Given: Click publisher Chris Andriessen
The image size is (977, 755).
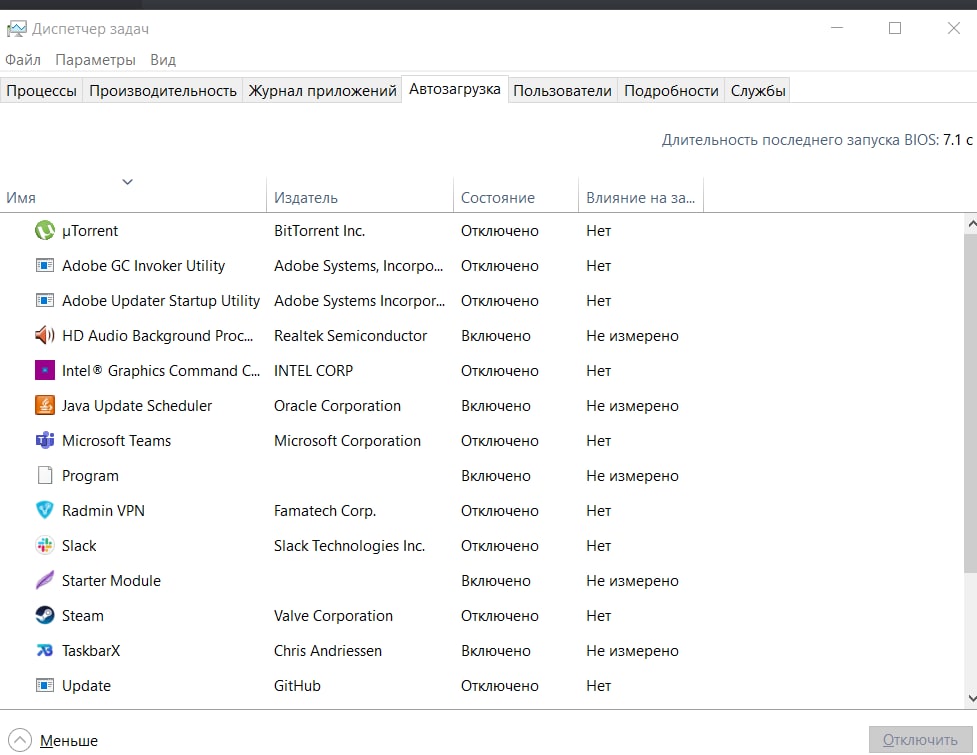Looking at the screenshot, I should pyautogui.click(x=328, y=650).
